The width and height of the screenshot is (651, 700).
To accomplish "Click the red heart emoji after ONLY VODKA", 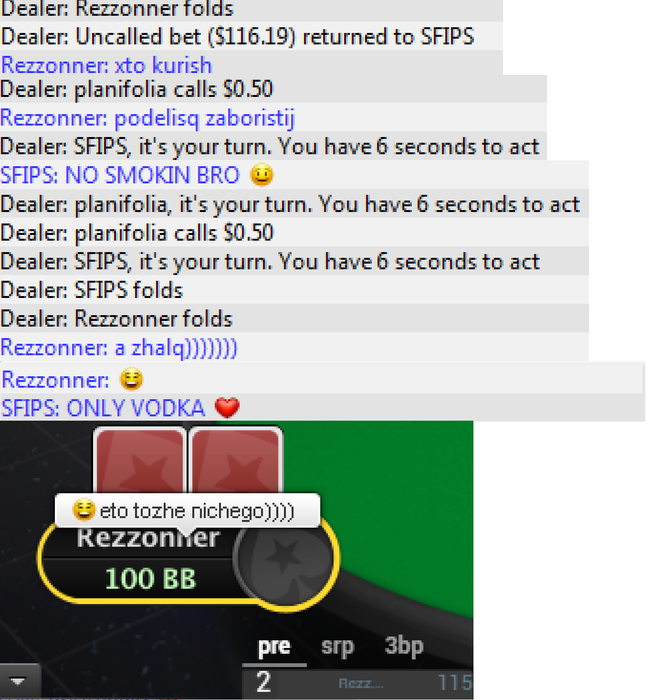I will tap(227, 408).
